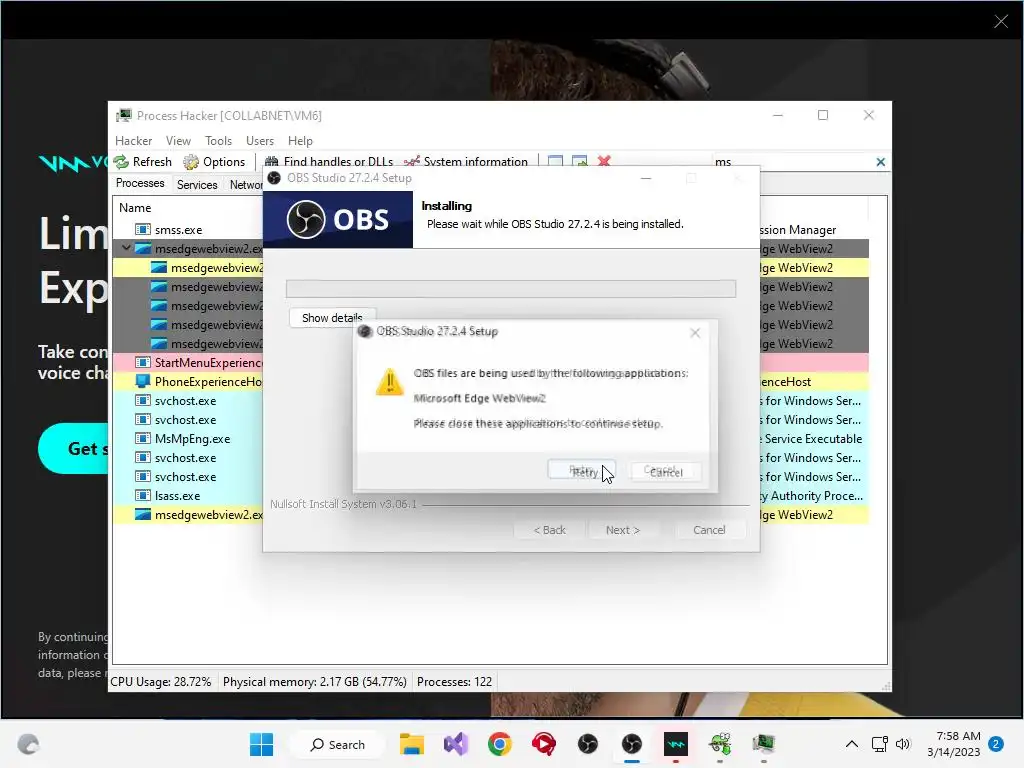Screen dimensions: 1024x768
Task: Open the Users menu in Process Hacker
Action: (259, 140)
